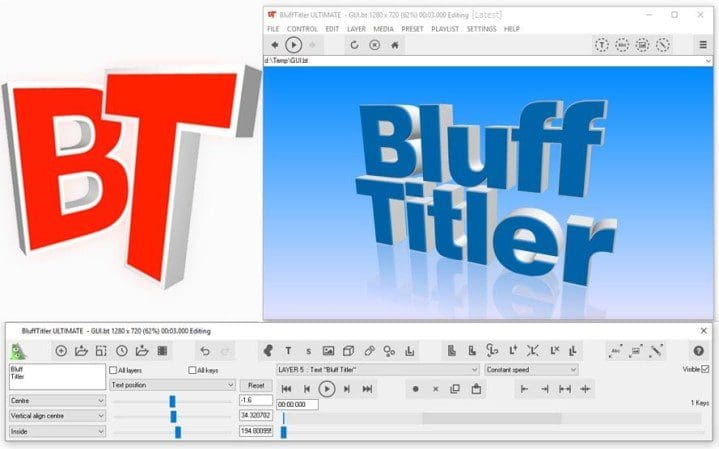Open the LAYER 5 Text layer selector dropdown
The width and height of the screenshot is (719, 449).
tap(376, 370)
